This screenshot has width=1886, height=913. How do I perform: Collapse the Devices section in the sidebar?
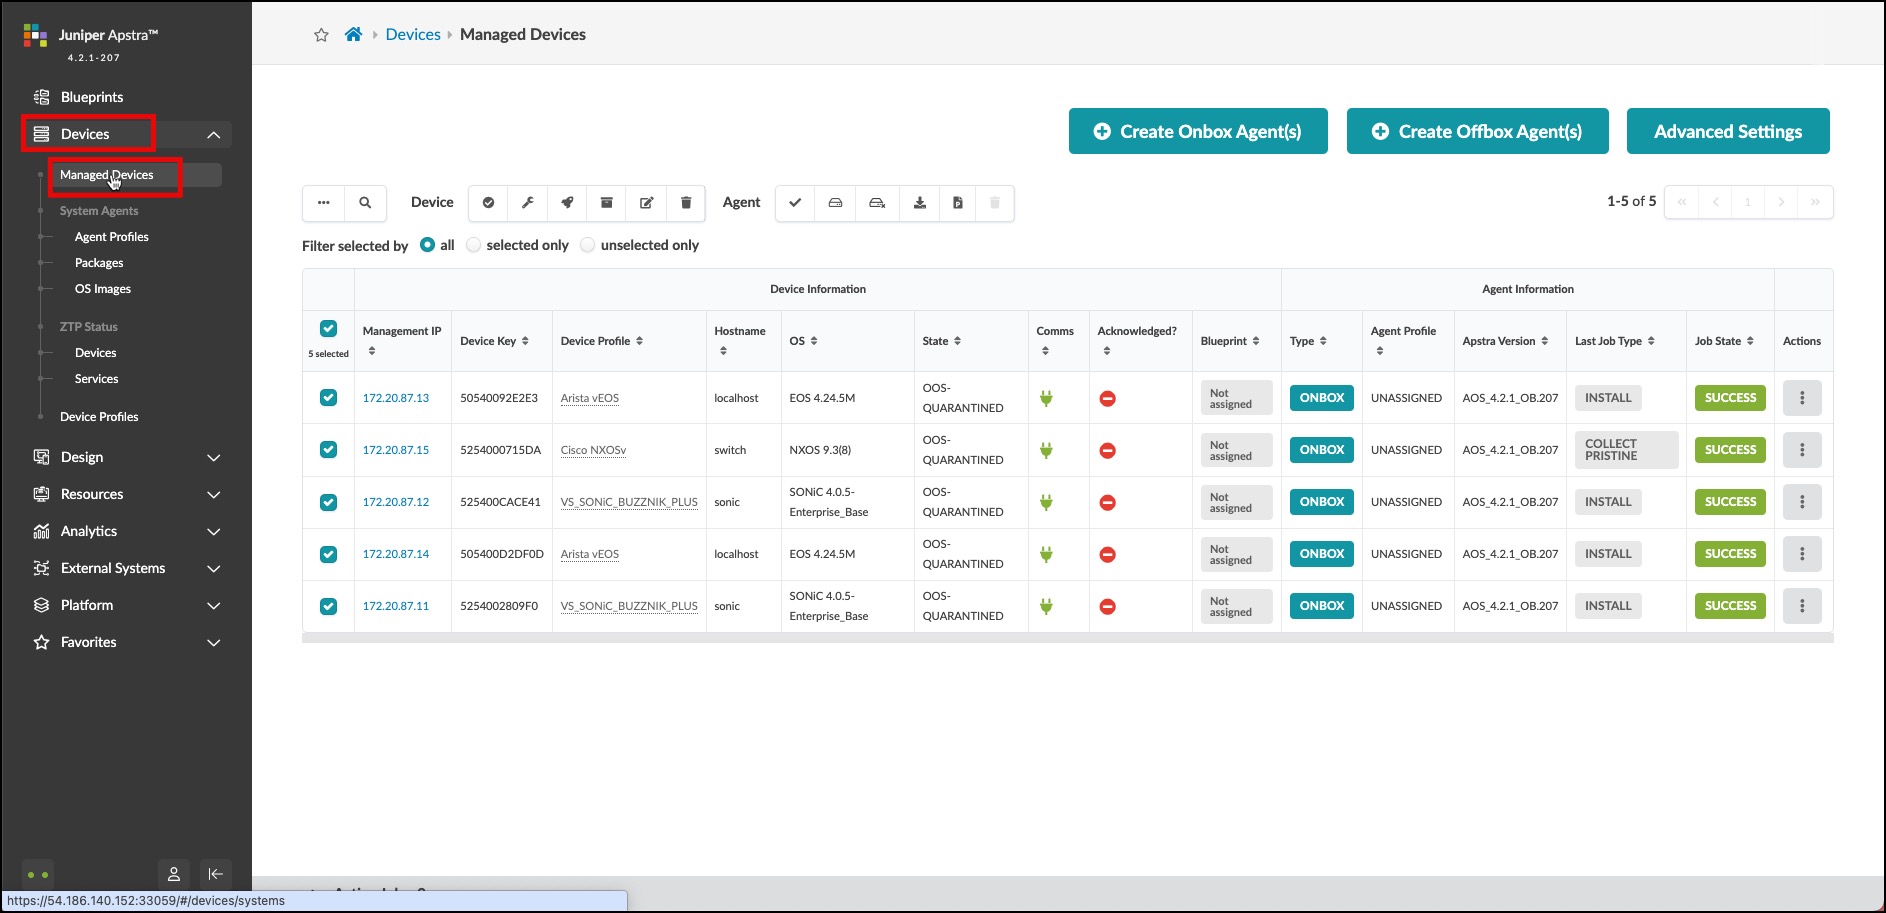pyautogui.click(x=213, y=133)
